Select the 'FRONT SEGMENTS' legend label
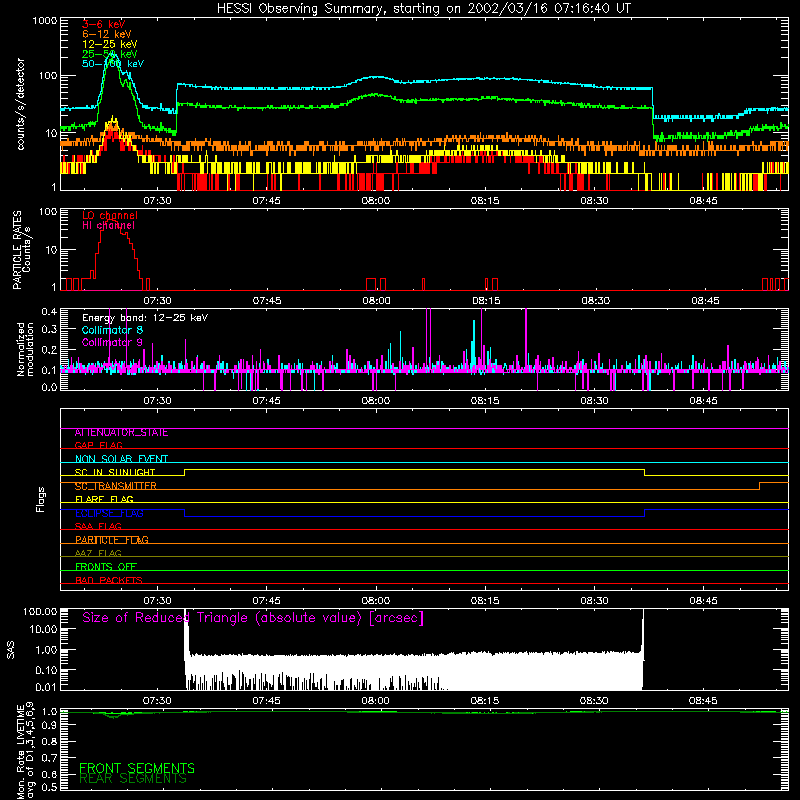This screenshot has width=800, height=800. tap(137, 768)
